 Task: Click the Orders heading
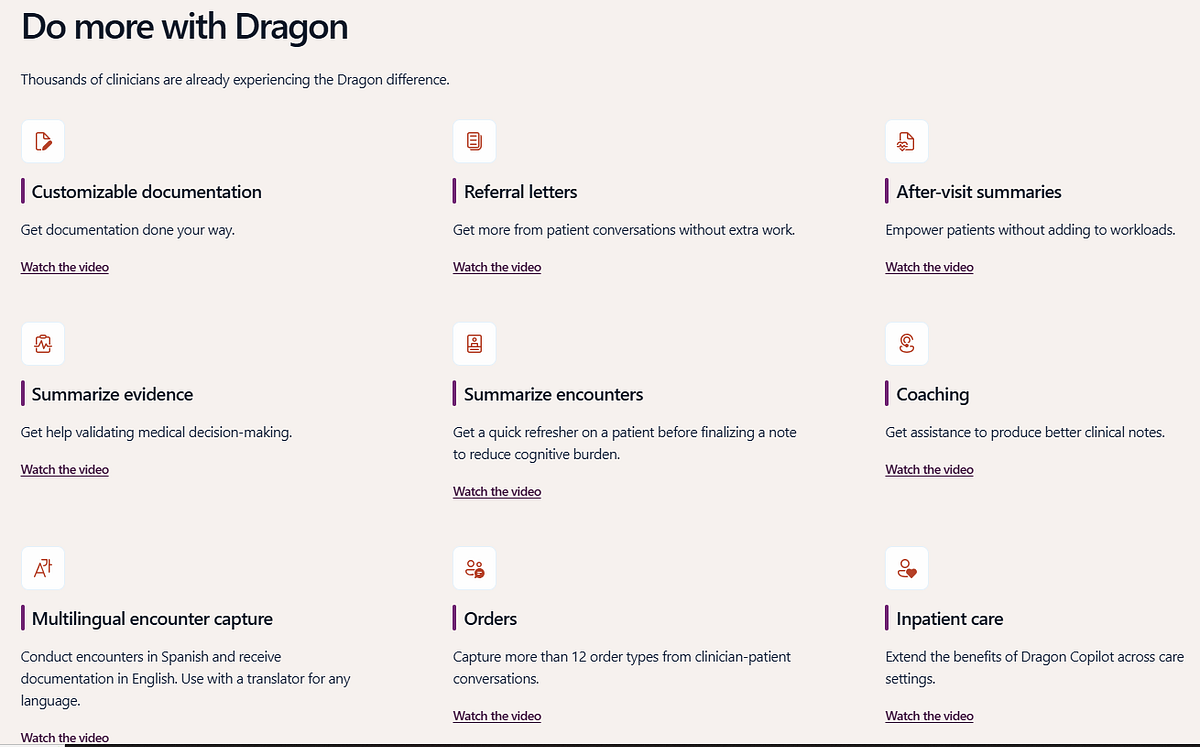[491, 619]
